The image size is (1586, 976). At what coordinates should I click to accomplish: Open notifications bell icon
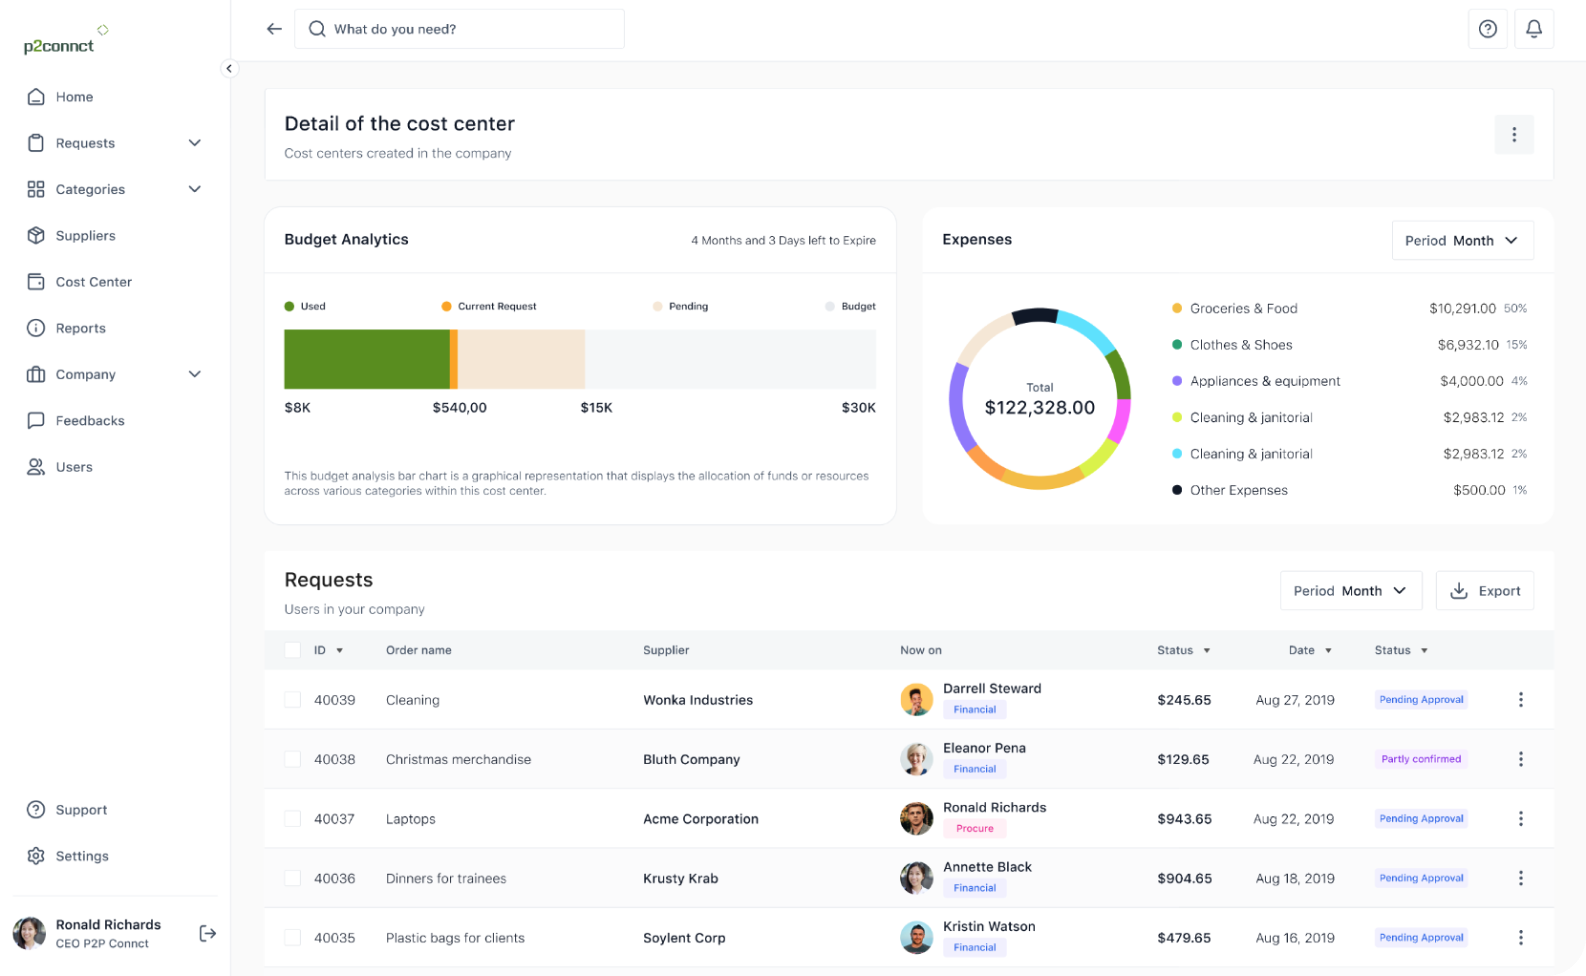pos(1534,29)
